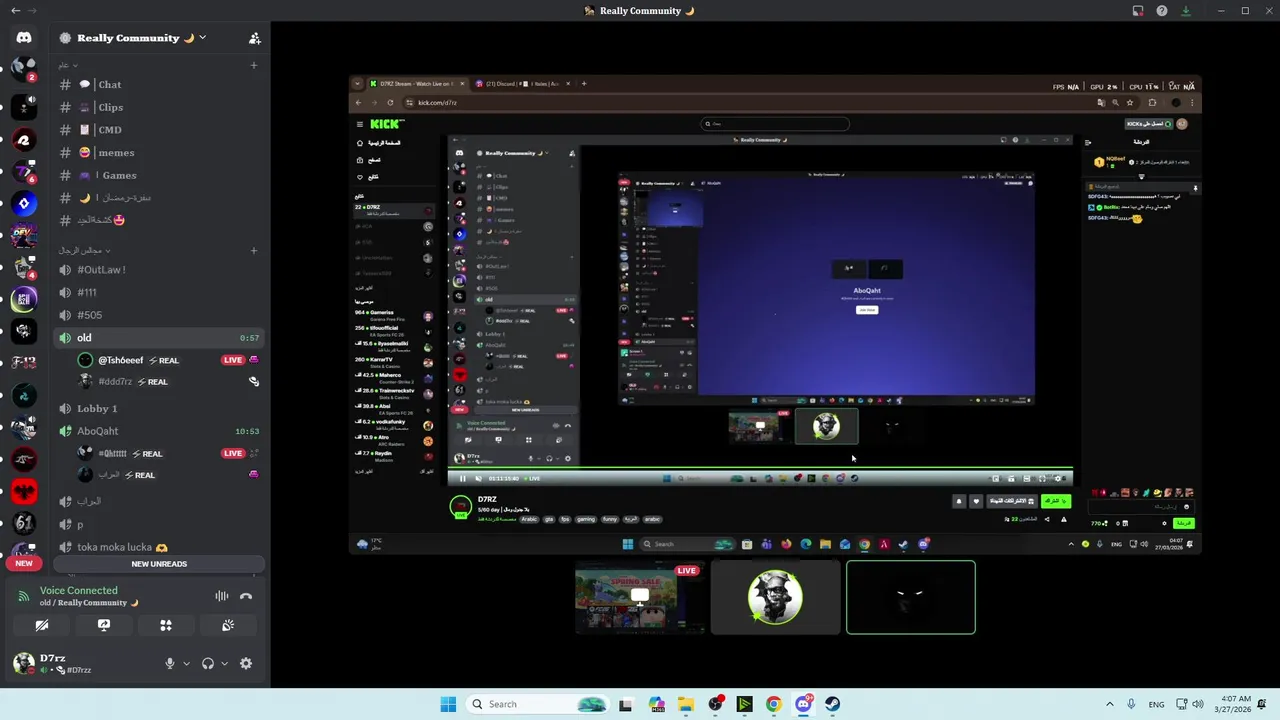The width and height of the screenshot is (1280, 720).
Task: Open Steam from the taskbar
Action: (x=832, y=704)
